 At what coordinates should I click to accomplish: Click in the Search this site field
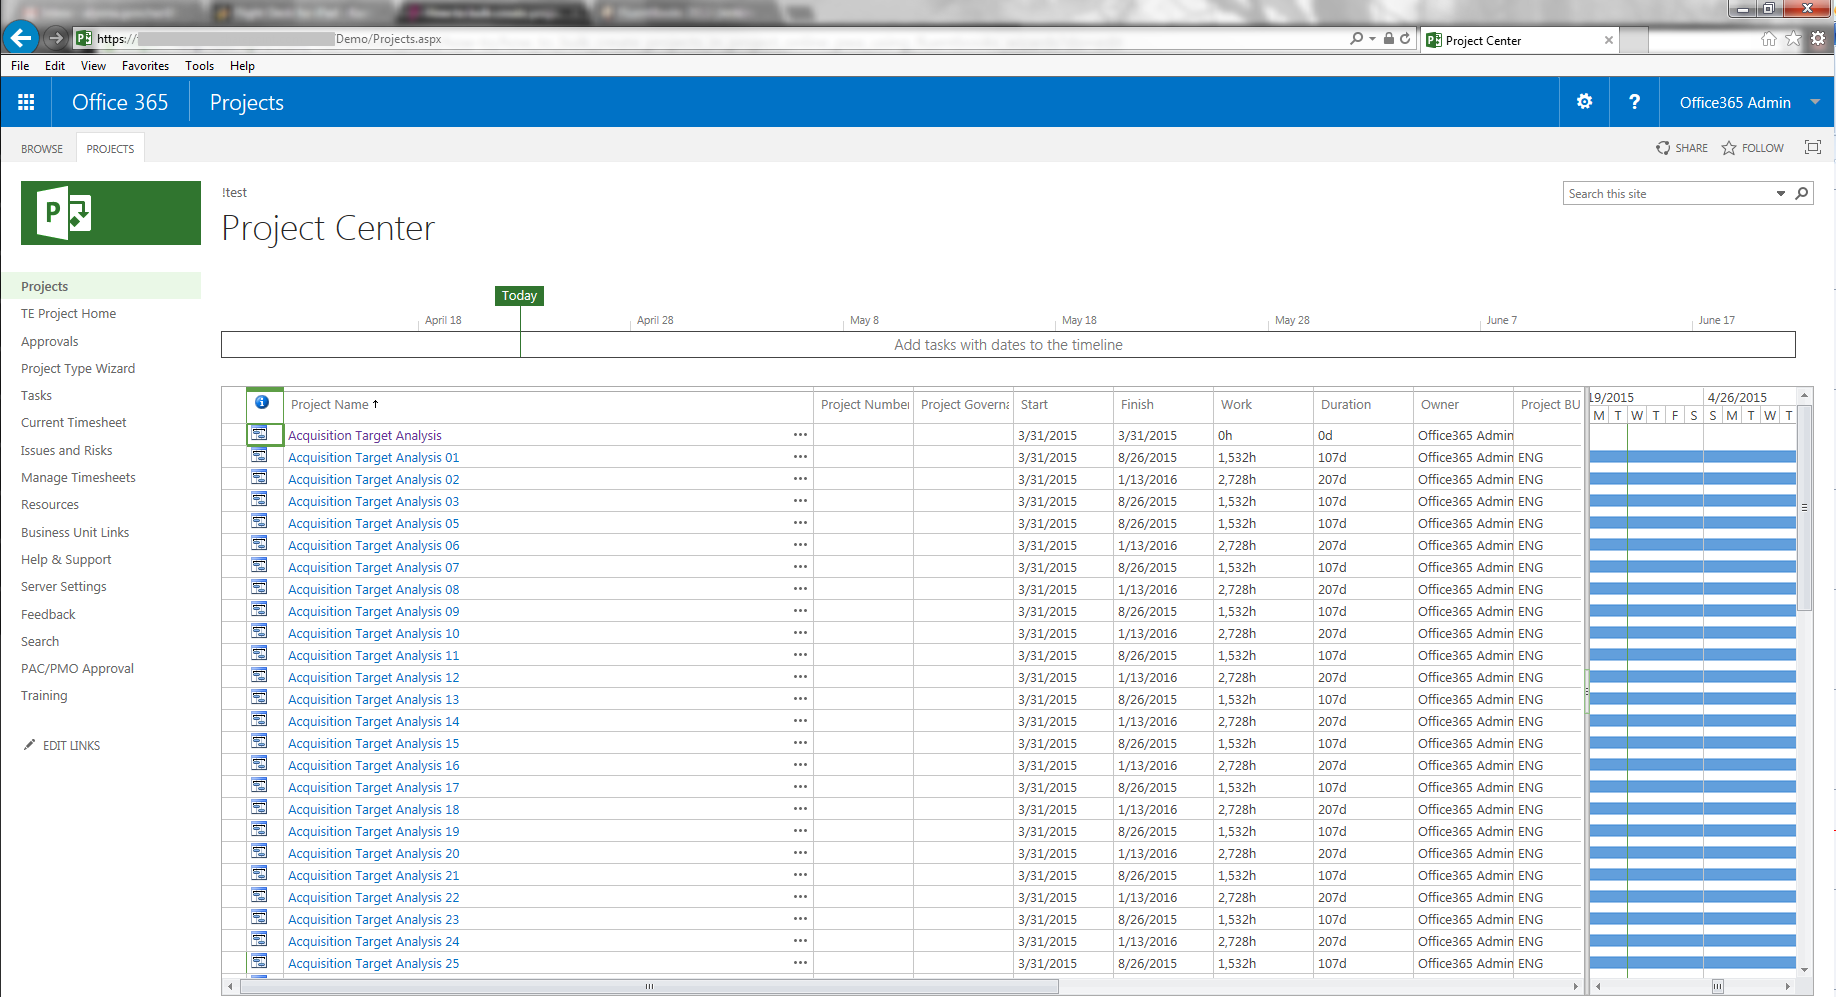(x=1666, y=193)
